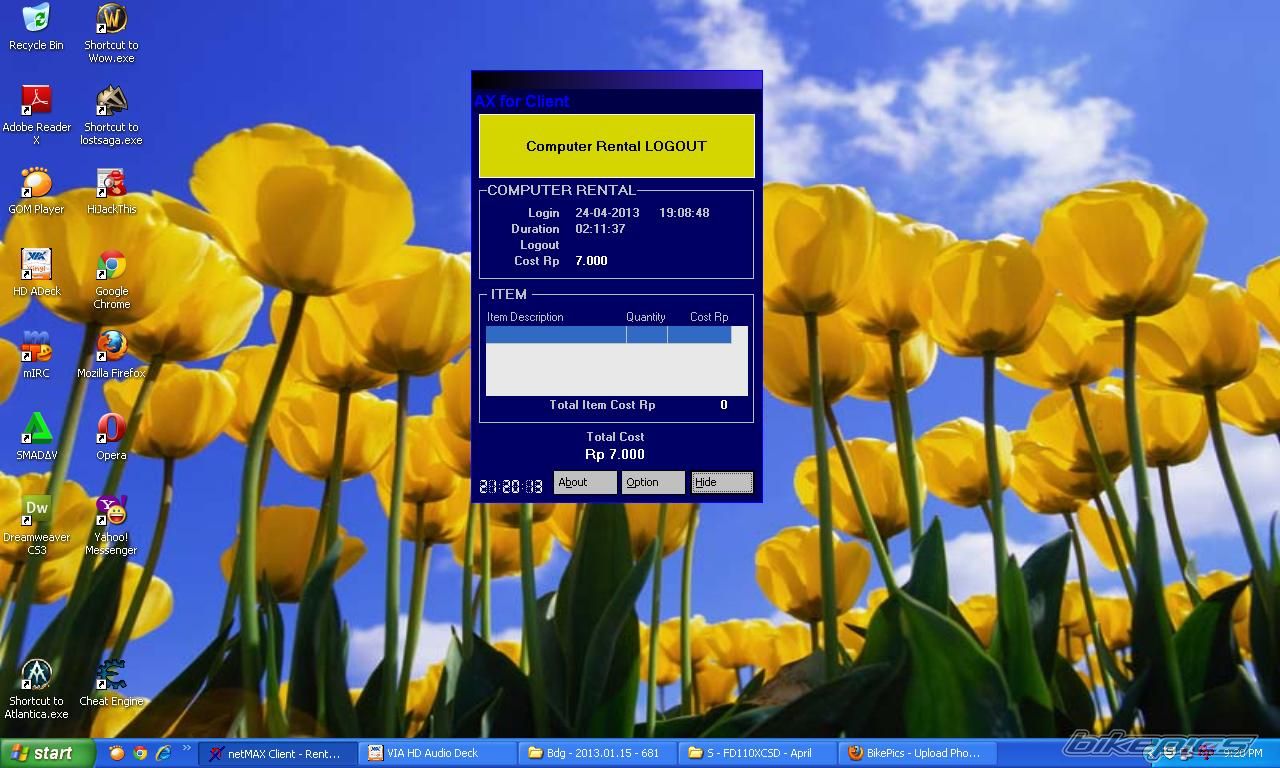Select the Cheat Engine desktop icon
Image resolution: width=1280 pixels, height=768 pixels.
coord(111,675)
